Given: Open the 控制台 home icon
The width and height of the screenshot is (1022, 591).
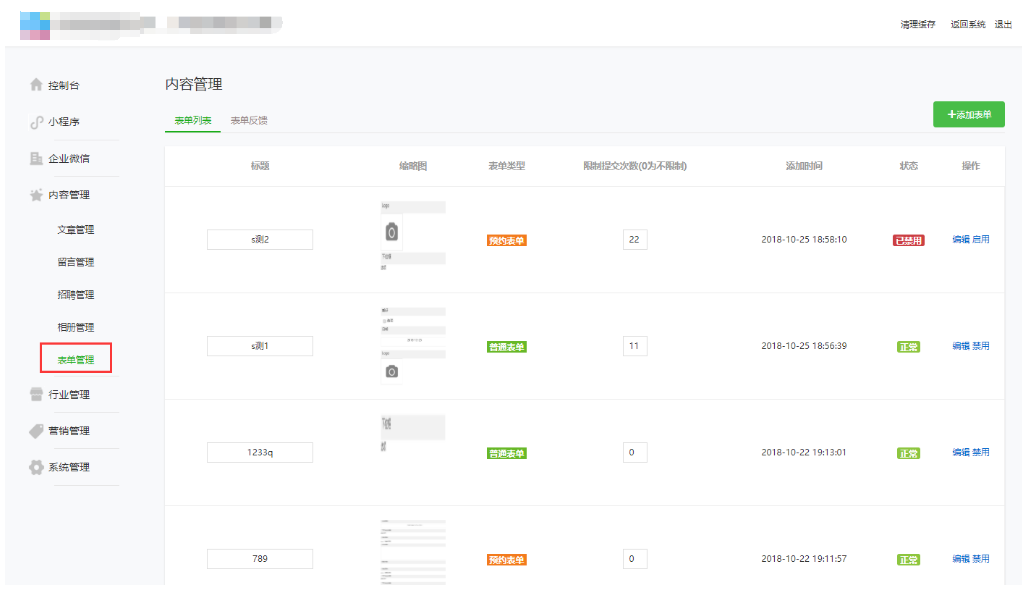Looking at the screenshot, I should pos(36,85).
